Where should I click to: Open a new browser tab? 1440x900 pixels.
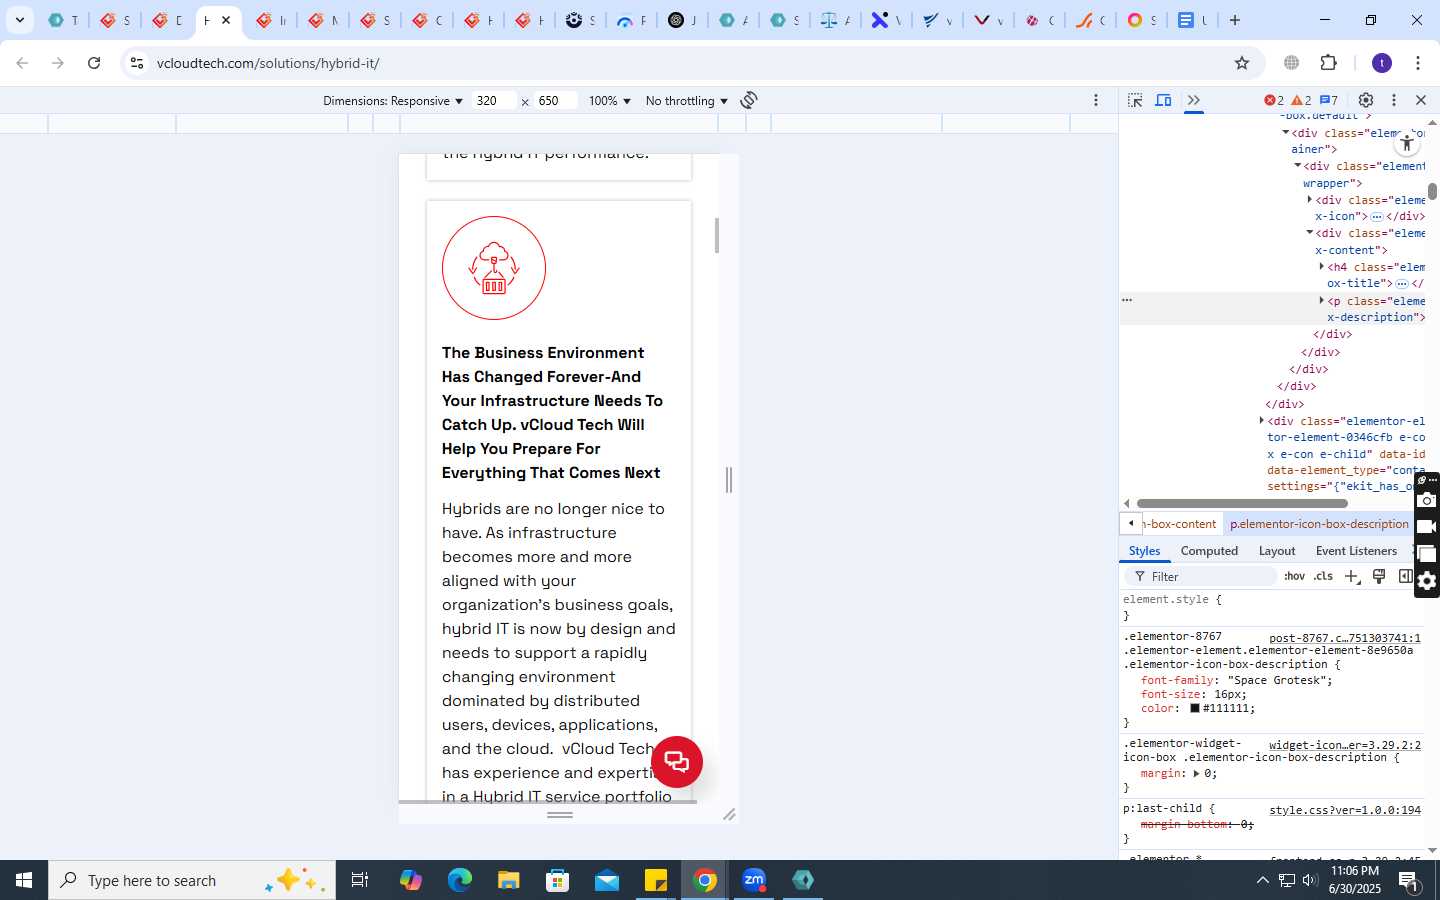pos(1235,20)
